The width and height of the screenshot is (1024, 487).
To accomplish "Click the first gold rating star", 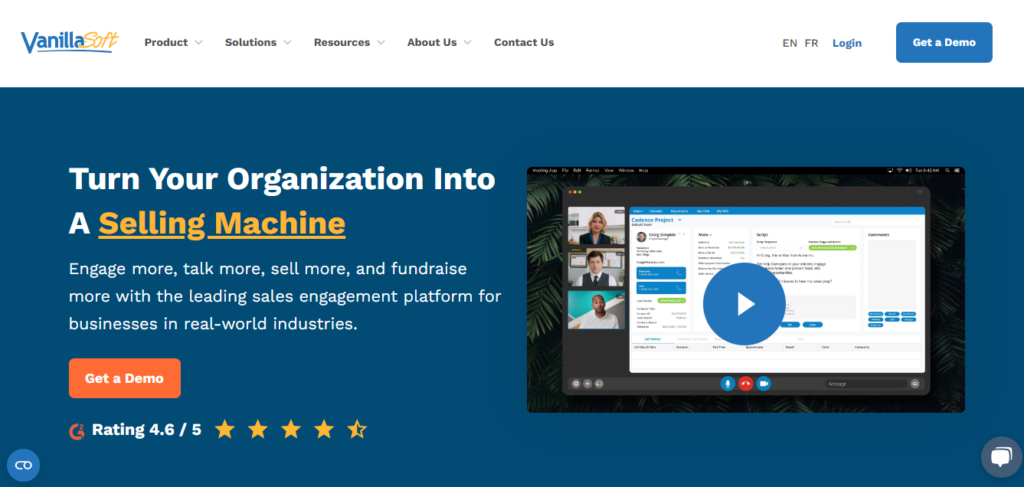I will click(x=225, y=429).
